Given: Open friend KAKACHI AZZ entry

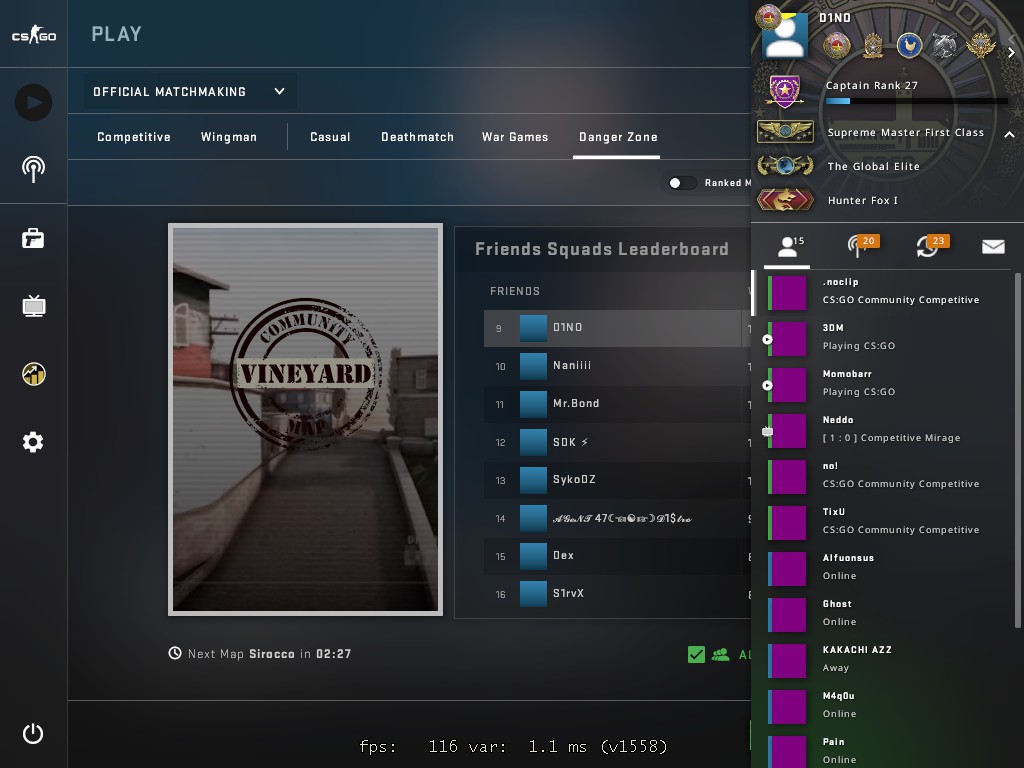Looking at the screenshot, I should pos(883,659).
